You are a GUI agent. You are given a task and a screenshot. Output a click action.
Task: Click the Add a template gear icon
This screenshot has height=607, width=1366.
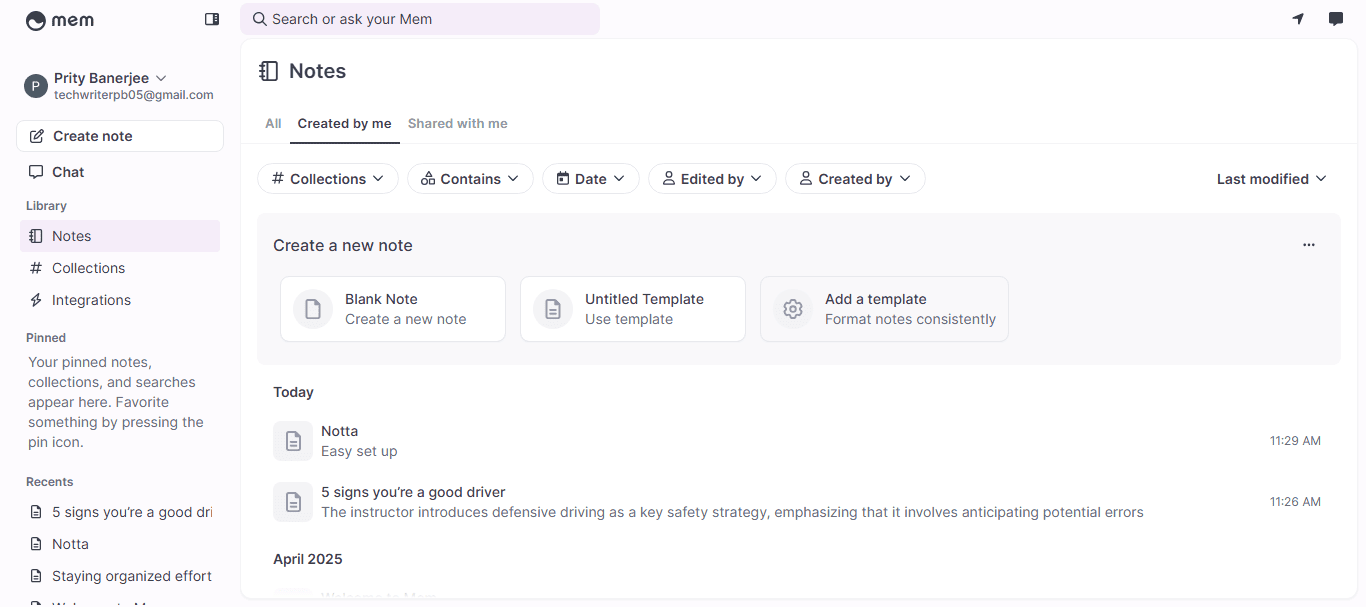tap(793, 309)
